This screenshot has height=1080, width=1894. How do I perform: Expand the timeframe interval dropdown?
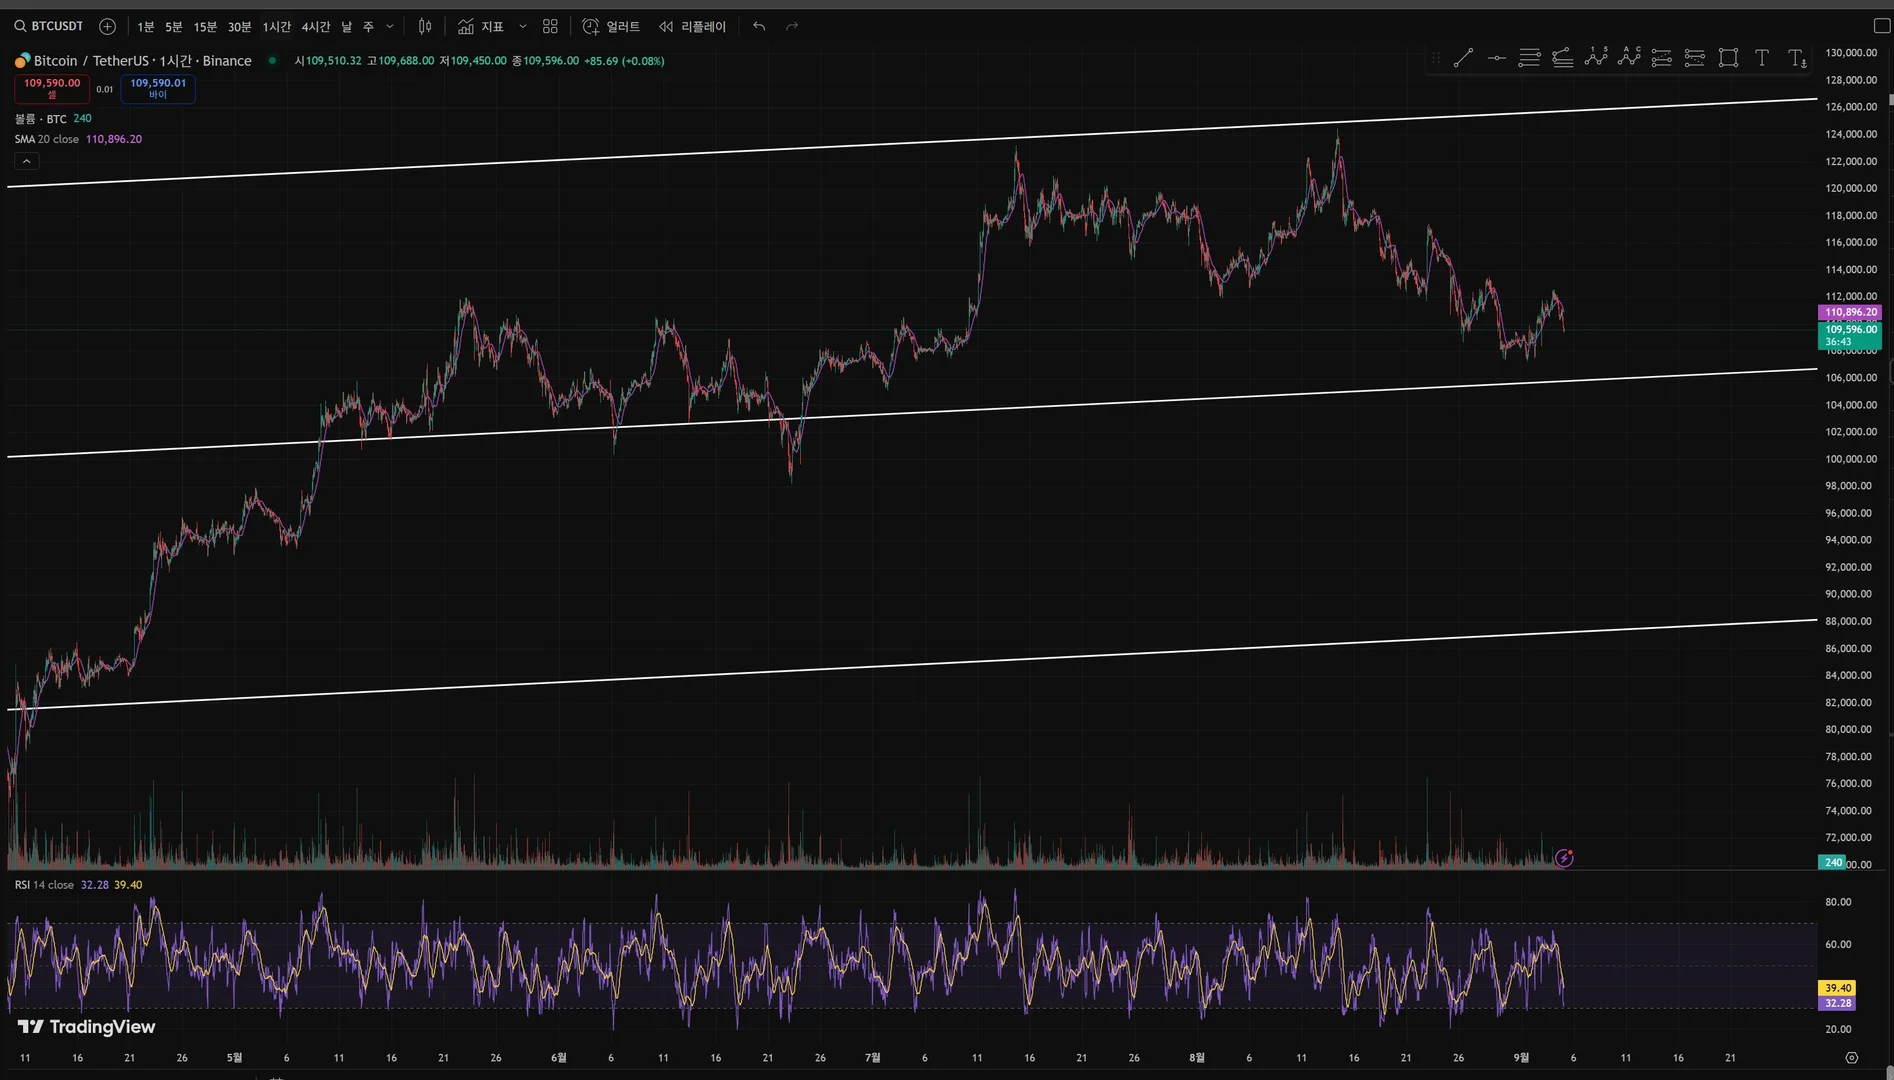coord(390,27)
